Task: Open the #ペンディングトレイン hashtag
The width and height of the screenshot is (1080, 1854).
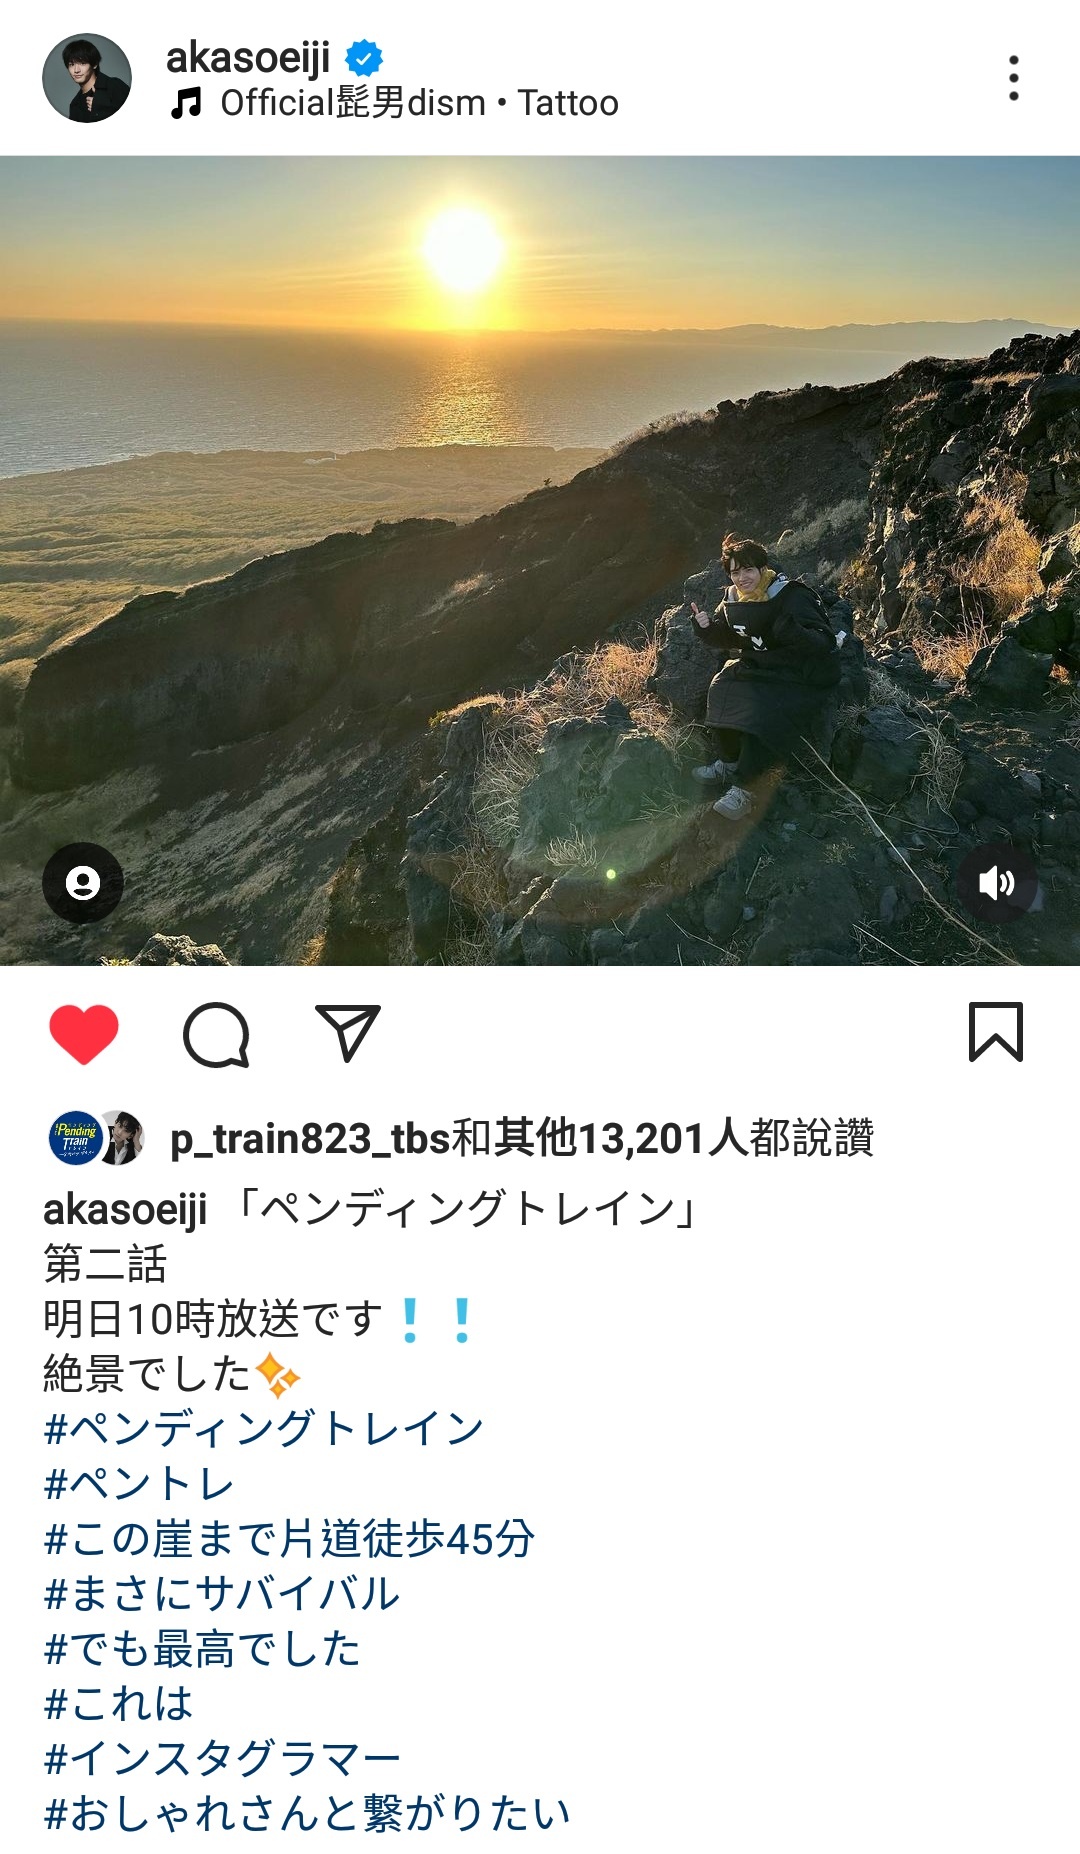Action: (264, 1428)
